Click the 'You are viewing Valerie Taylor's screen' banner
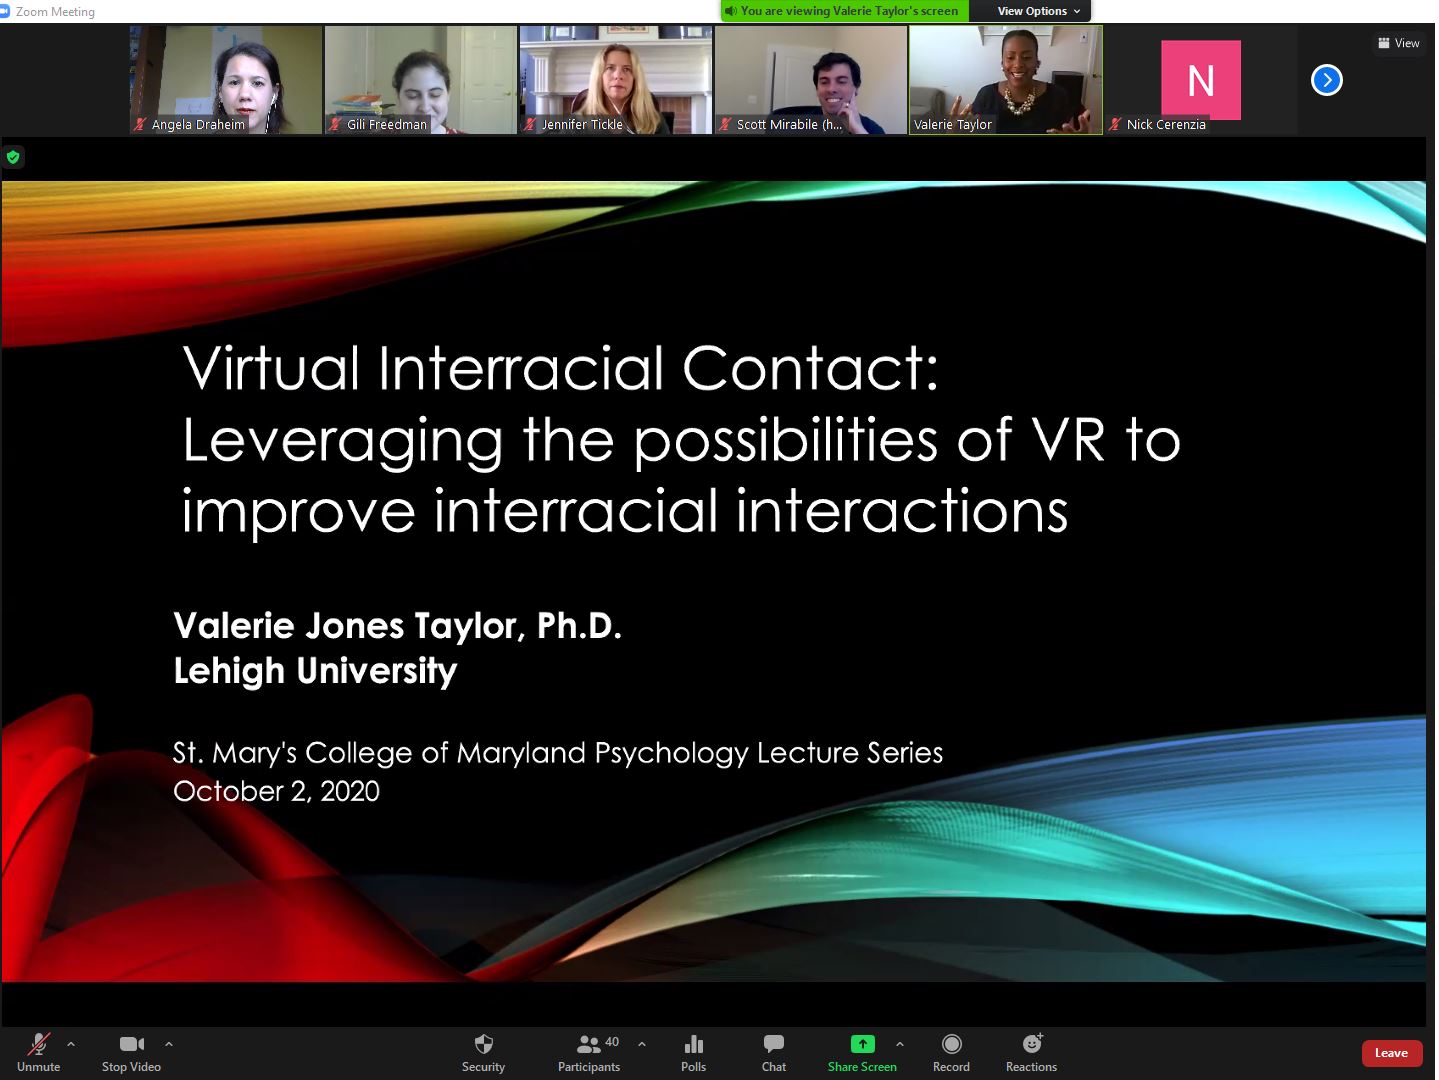 (x=845, y=11)
